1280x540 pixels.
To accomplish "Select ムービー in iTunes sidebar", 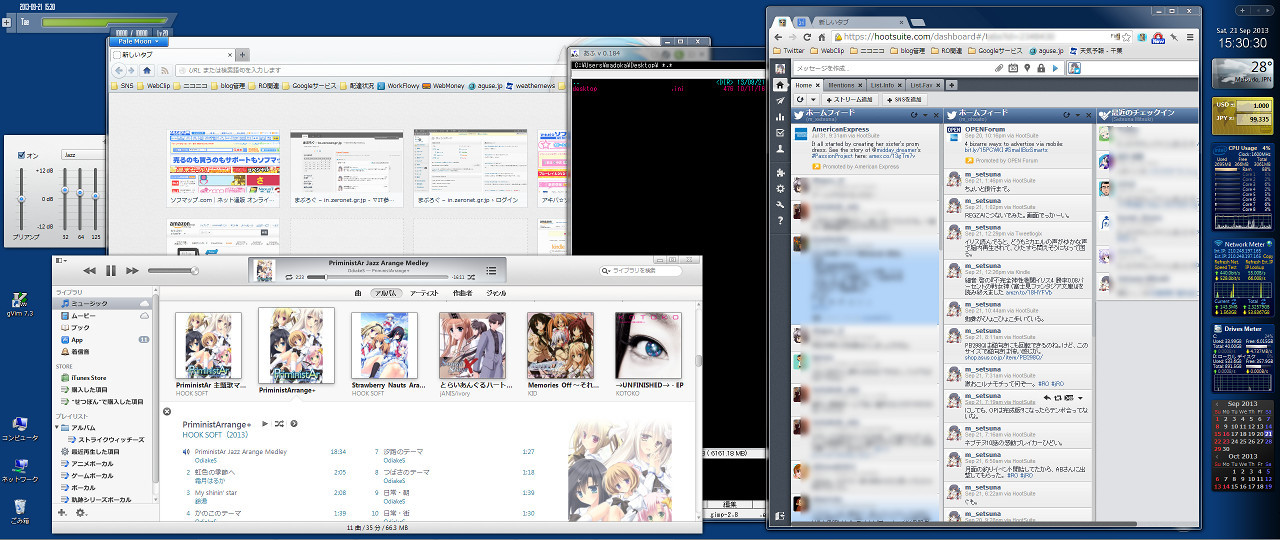I will click(x=104, y=315).
